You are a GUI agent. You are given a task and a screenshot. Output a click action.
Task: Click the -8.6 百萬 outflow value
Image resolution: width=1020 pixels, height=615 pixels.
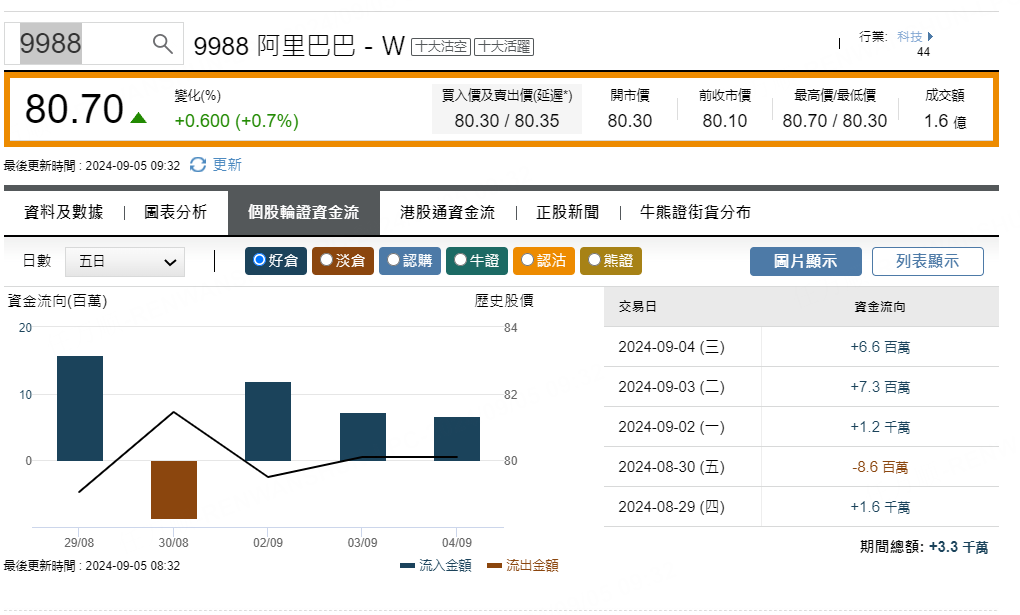[x=879, y=467]
